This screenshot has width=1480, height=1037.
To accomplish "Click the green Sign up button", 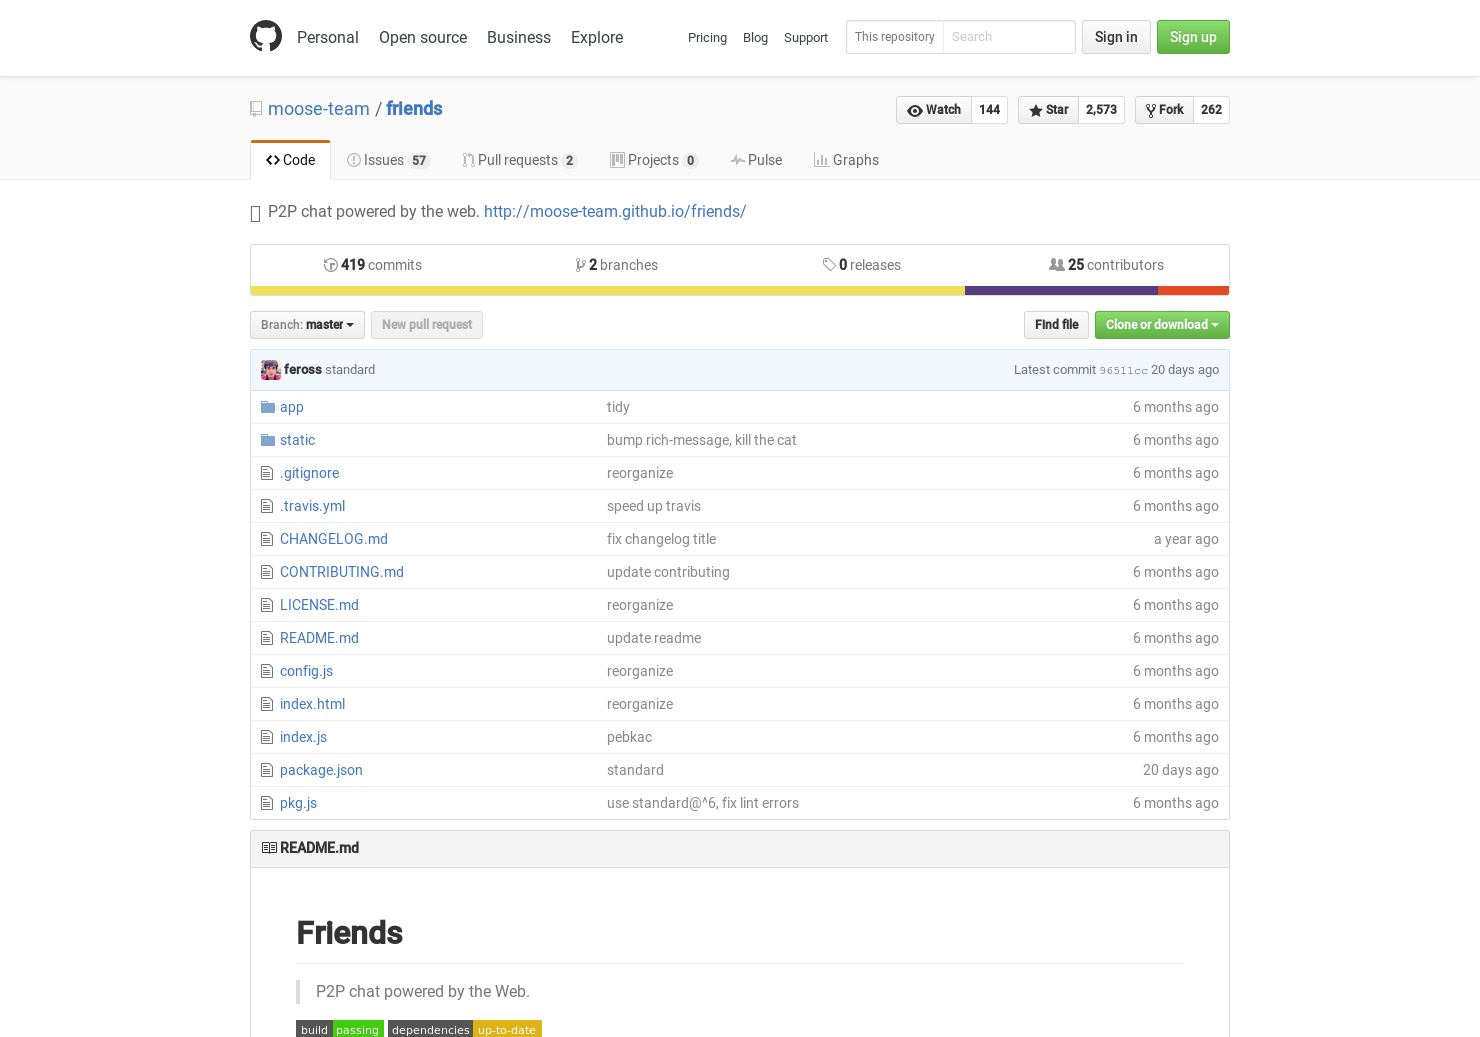I will click(x=1193, y=37).
